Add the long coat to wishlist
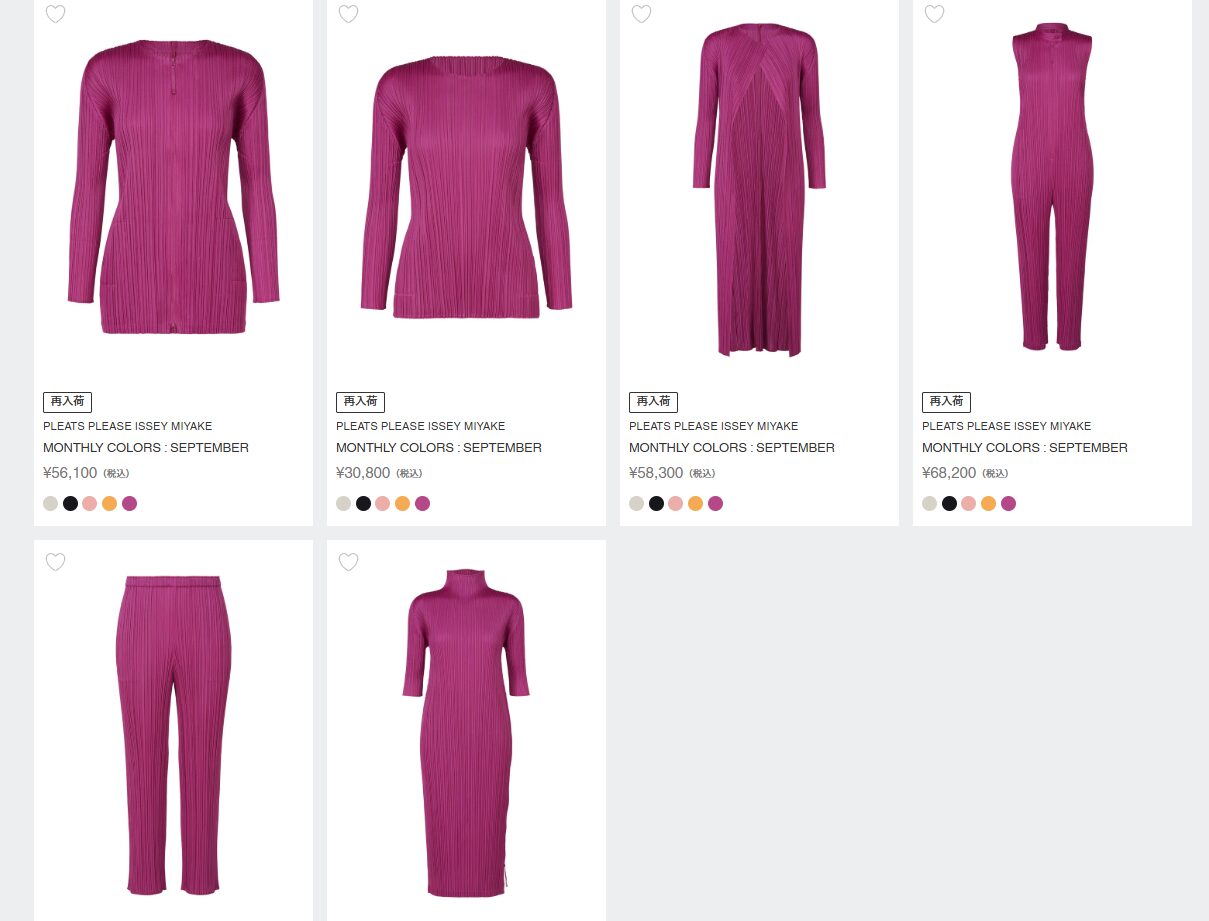 point(641,14)
